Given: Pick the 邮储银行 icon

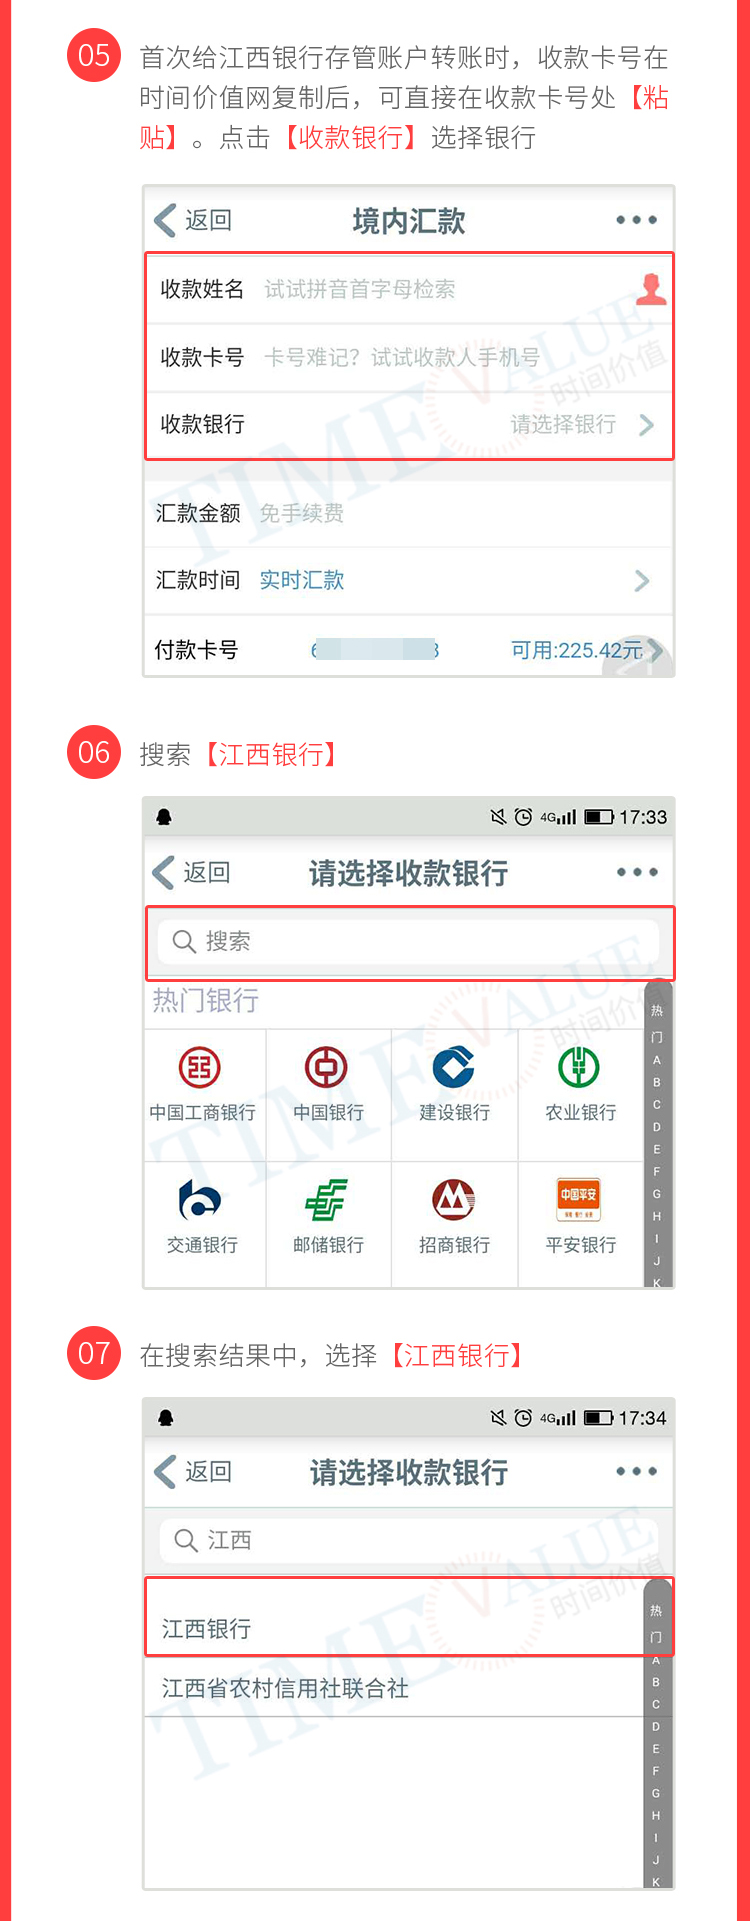Looking at the screenshot, I should tap(326, 1200).
